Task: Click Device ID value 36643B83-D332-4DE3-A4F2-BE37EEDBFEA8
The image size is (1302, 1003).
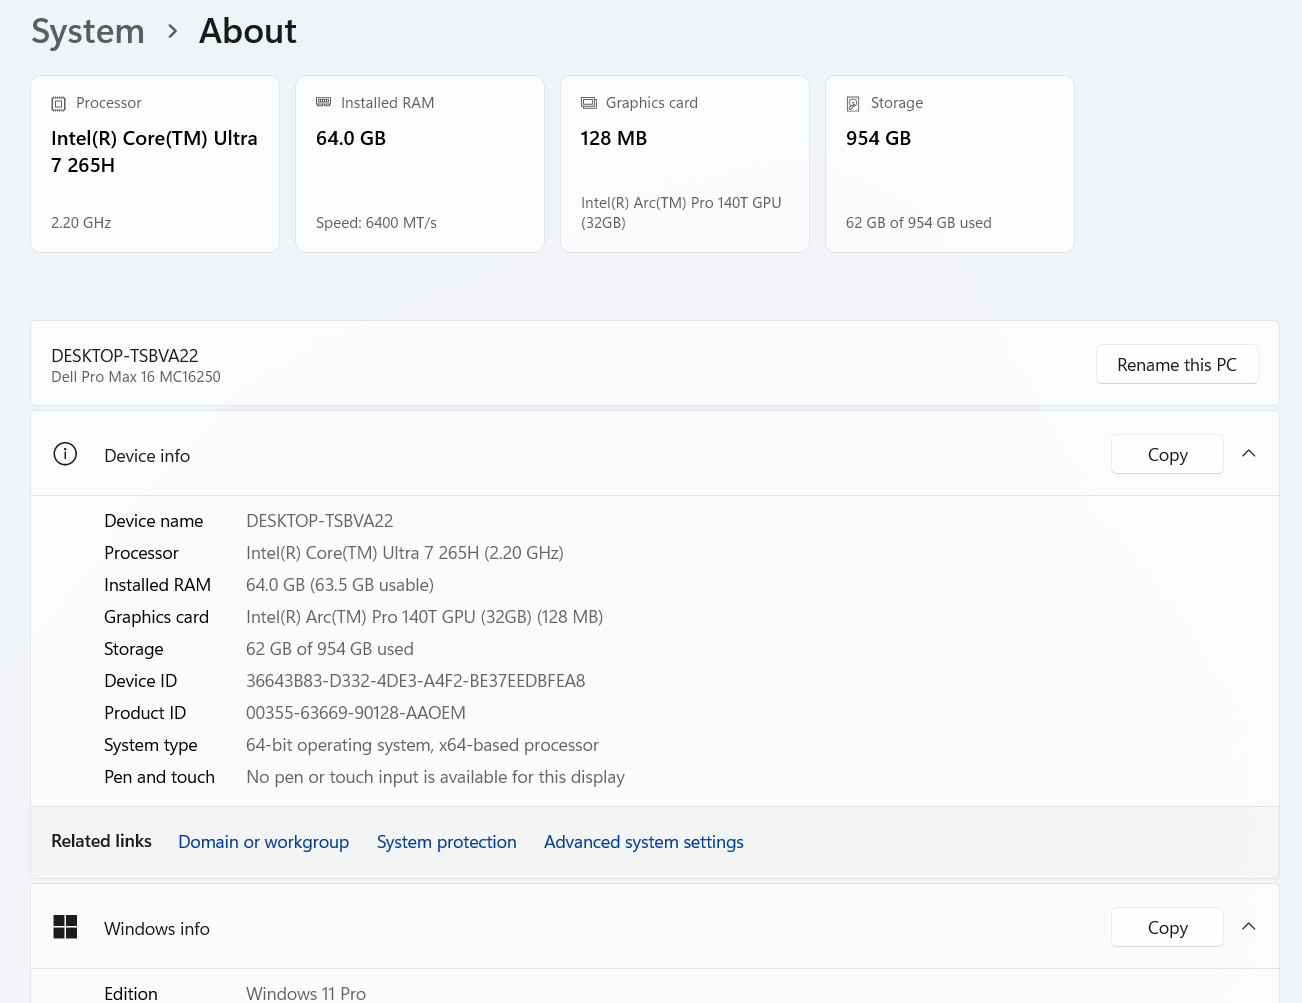Action: (x=416, y=681)
